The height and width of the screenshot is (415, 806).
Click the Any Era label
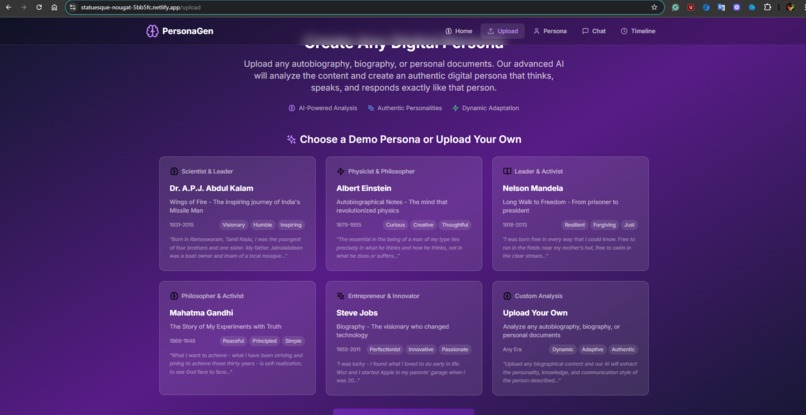512,349
